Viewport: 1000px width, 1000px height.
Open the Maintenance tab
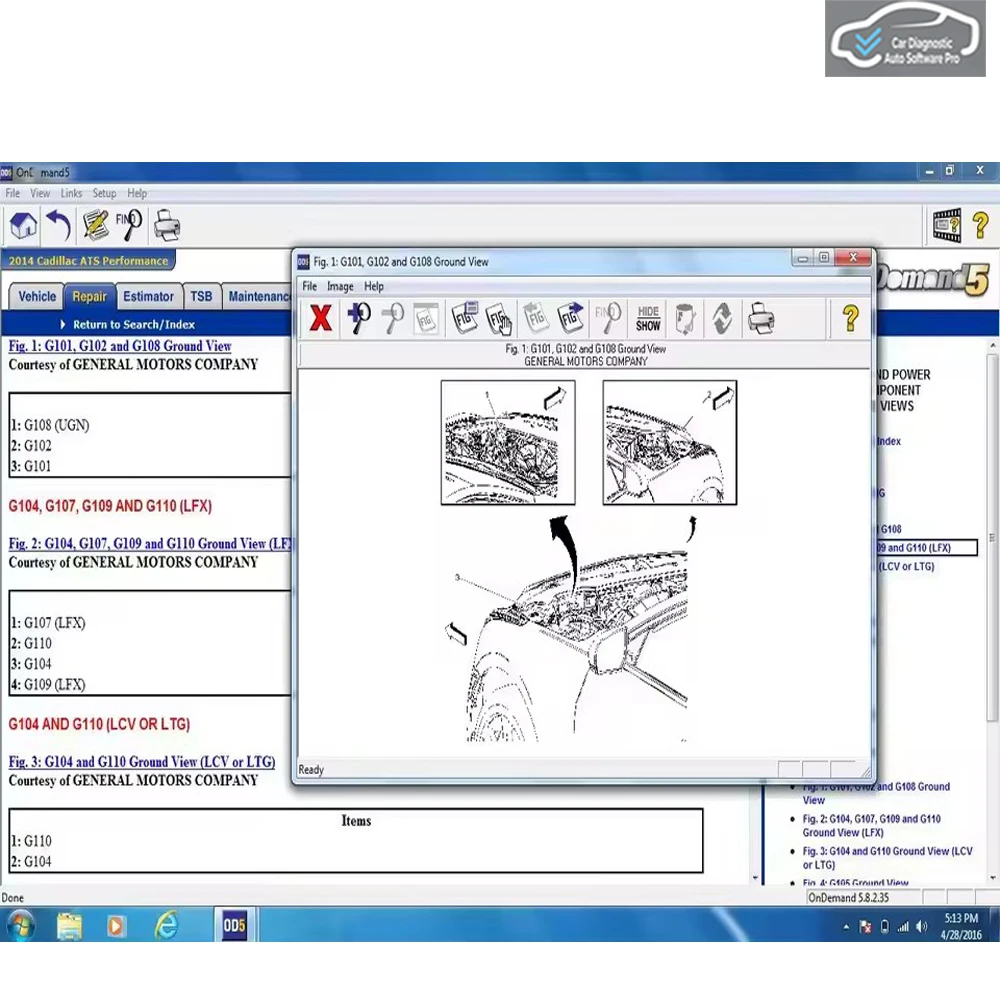[x=258, y=297]
